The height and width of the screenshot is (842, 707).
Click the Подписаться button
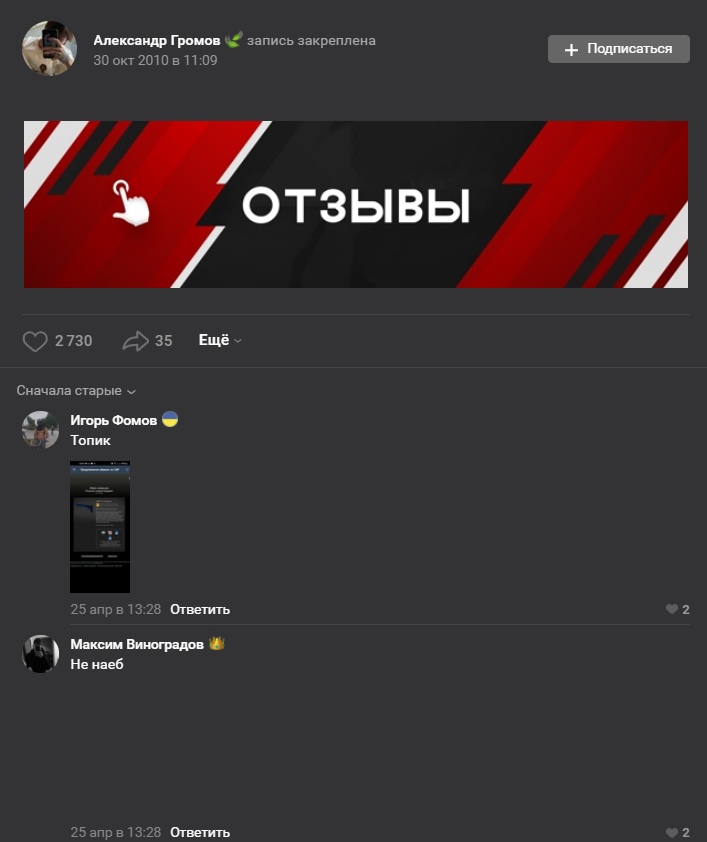618,49
